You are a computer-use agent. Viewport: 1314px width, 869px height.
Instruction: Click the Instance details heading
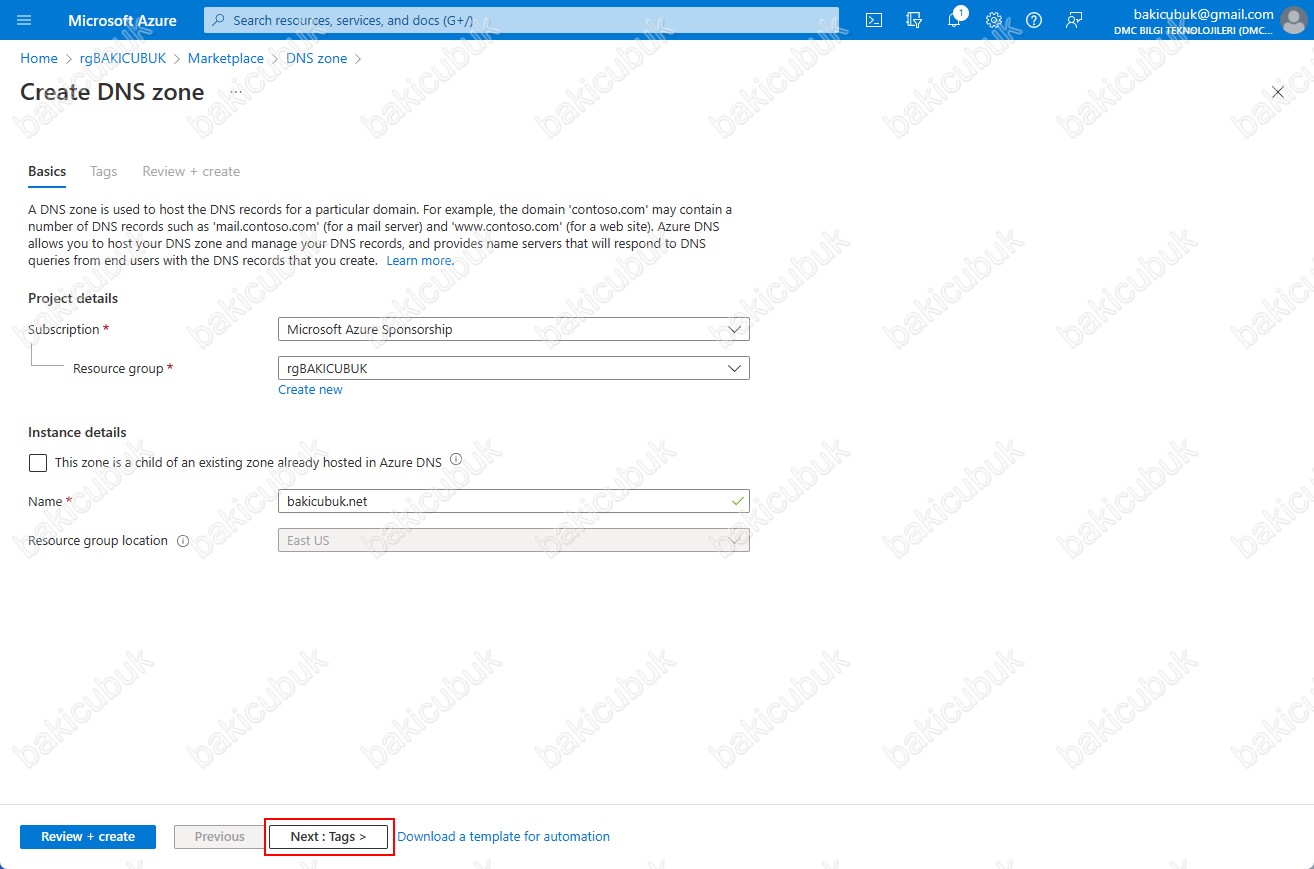(77, 432)
